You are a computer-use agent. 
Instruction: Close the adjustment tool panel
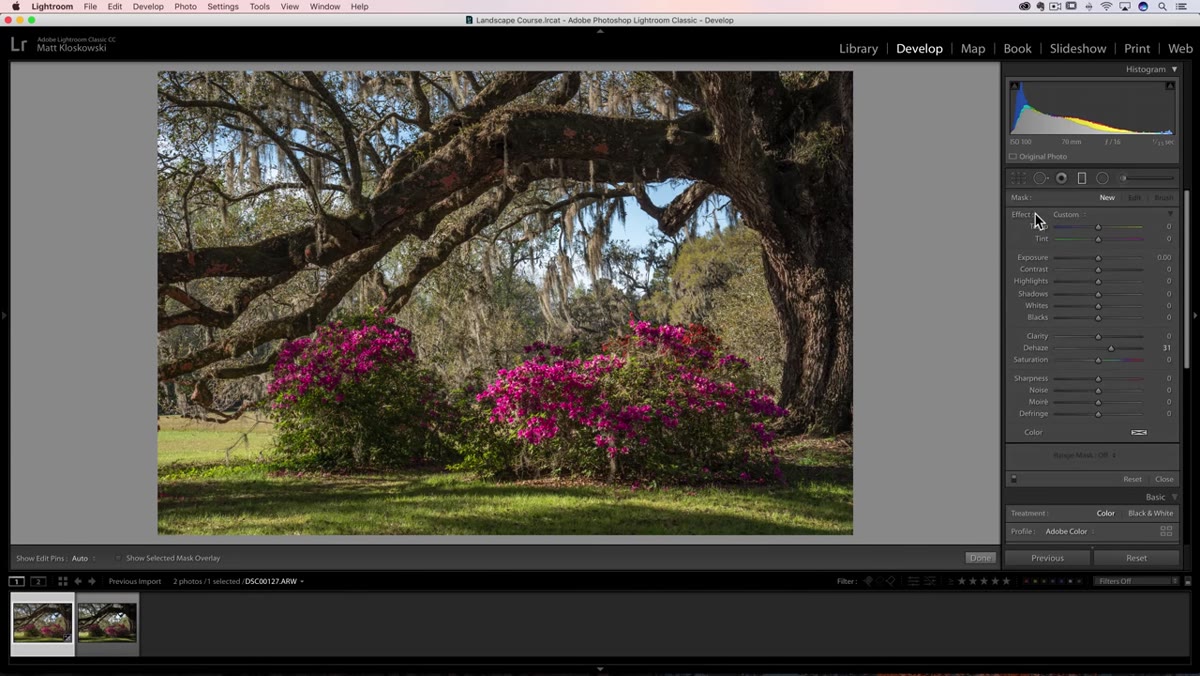click(1164, 479)
